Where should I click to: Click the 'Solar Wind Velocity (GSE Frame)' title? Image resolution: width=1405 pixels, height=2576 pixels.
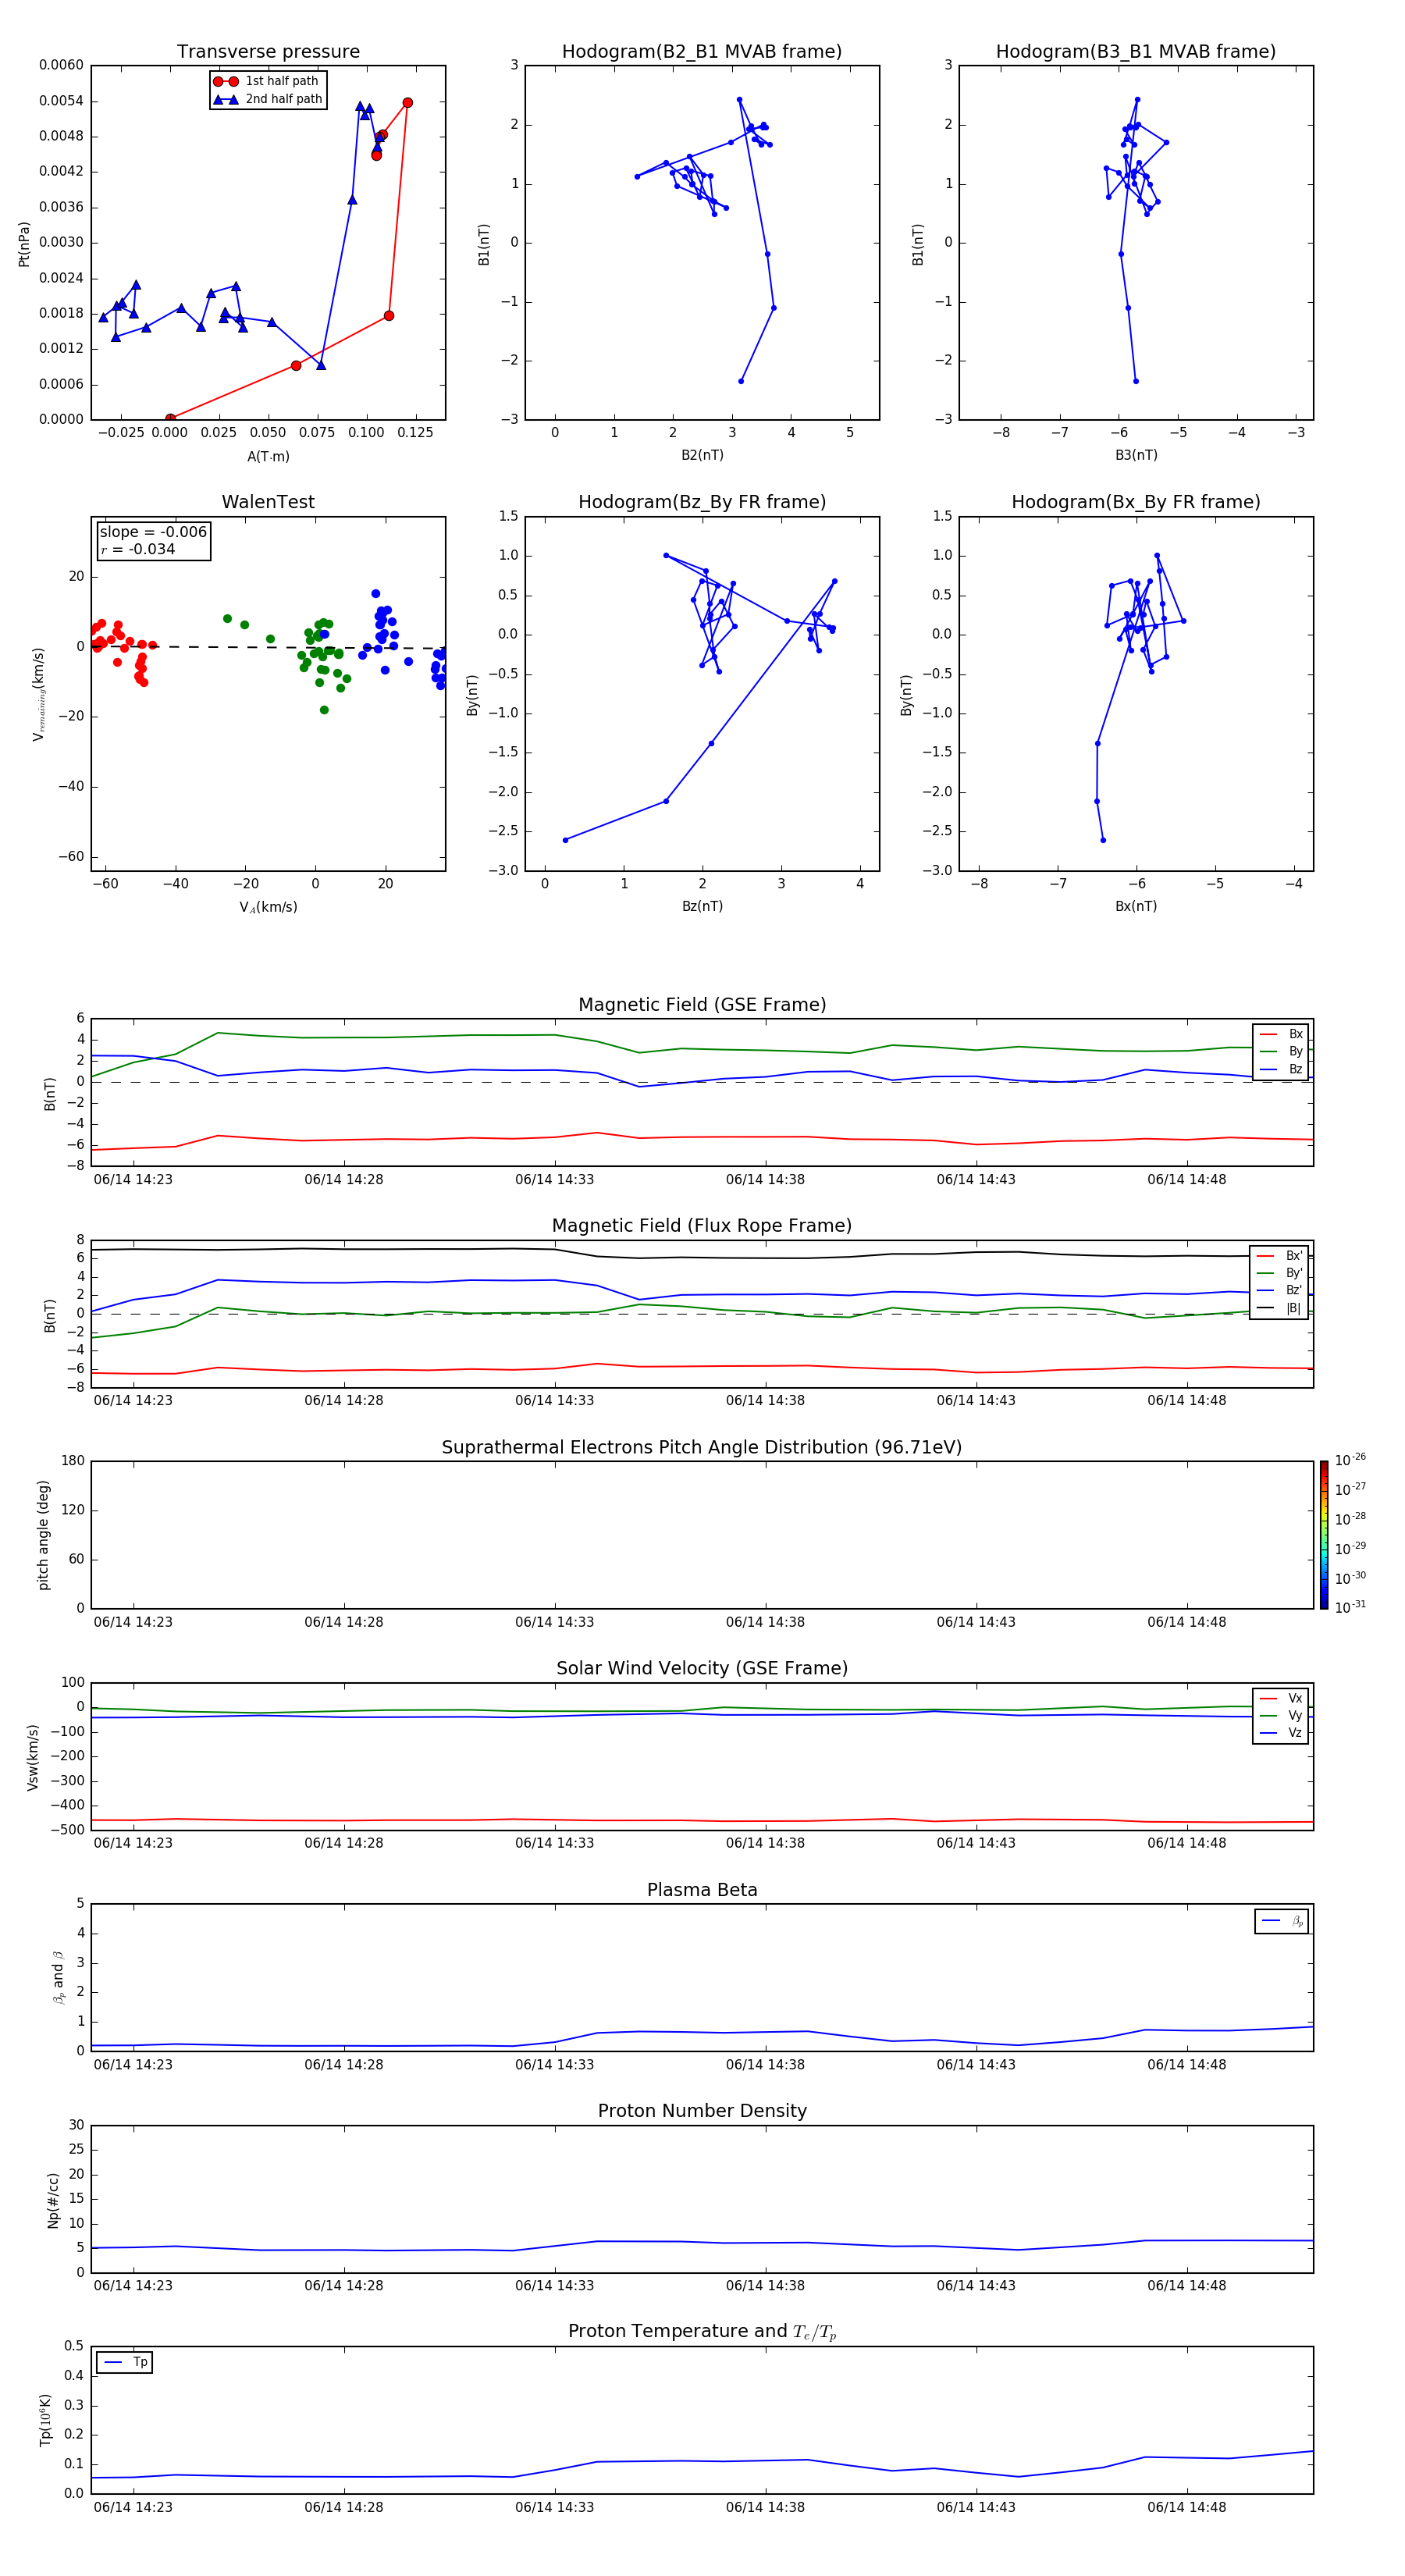click(702, 1668)
